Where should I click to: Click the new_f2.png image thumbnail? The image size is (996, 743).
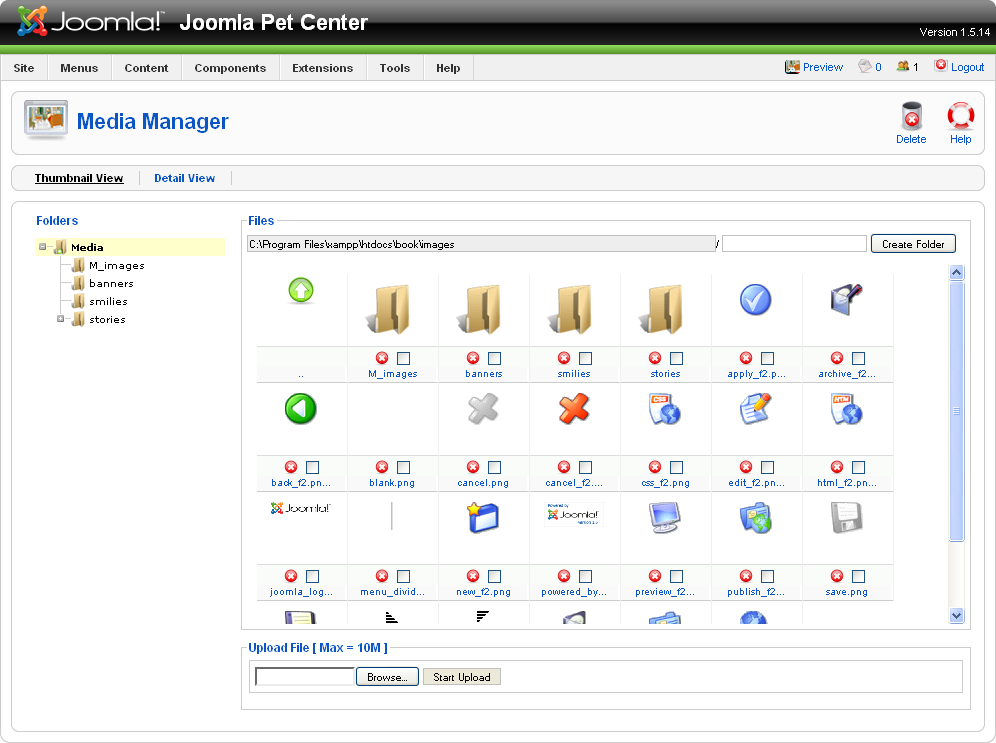coord(483,517)
